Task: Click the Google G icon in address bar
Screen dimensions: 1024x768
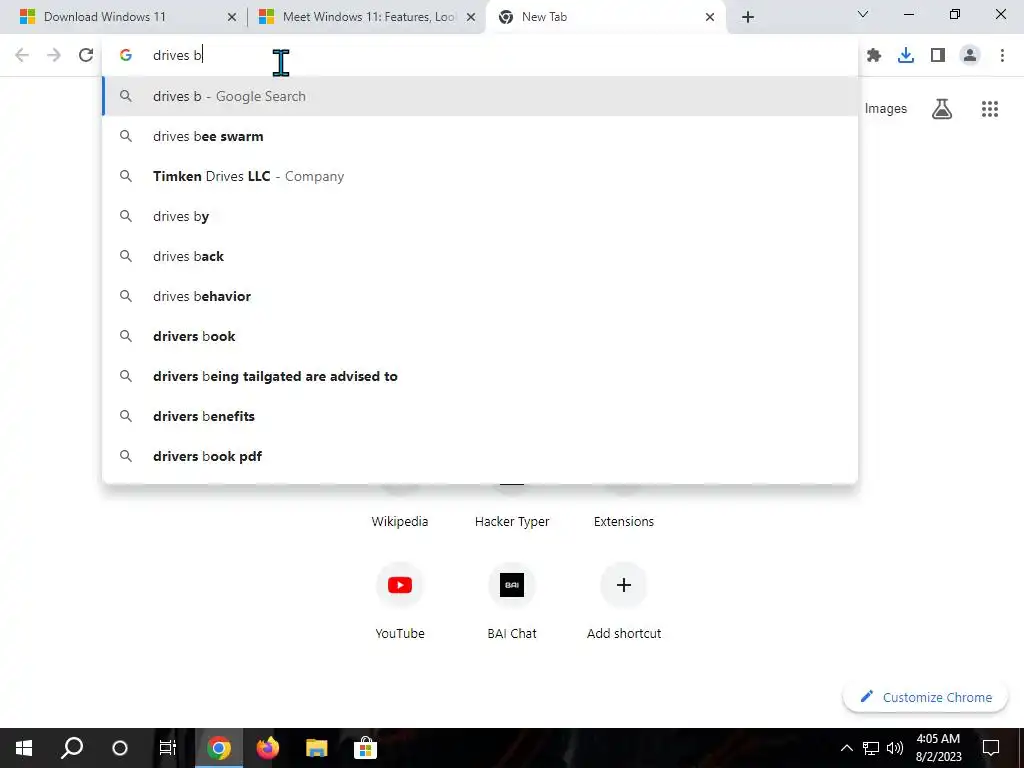Action: click(126, 56)
